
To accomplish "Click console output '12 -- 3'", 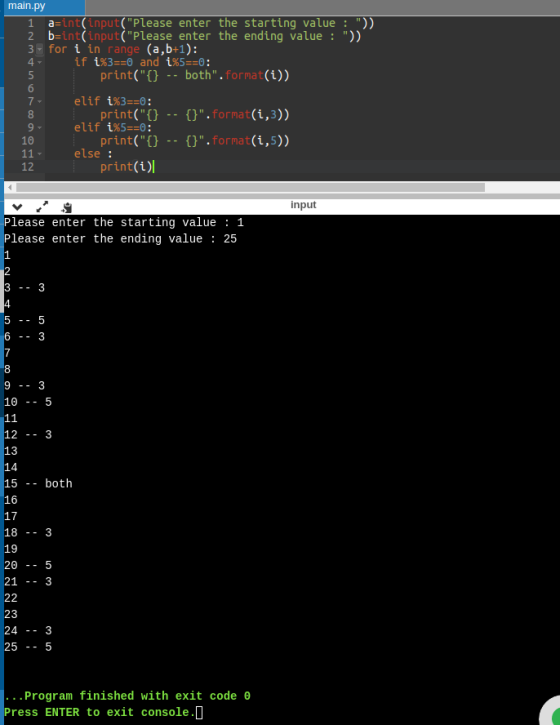I will coord(28,435).
